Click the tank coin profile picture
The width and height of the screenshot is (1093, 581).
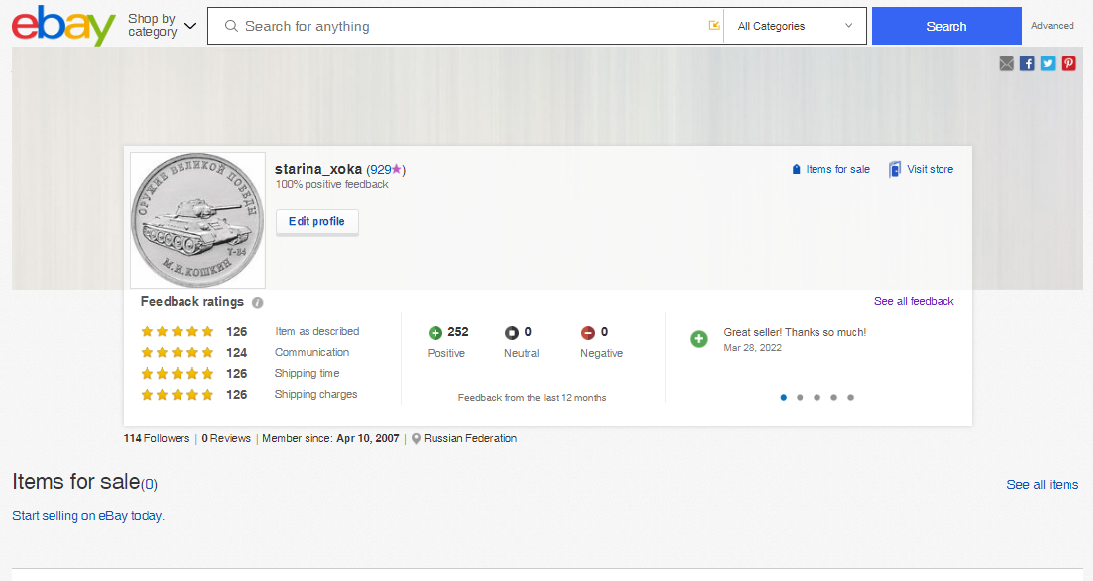(198, 220)
